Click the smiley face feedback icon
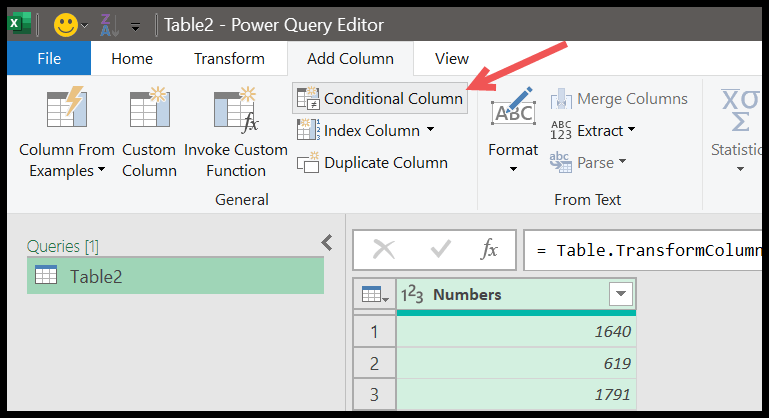 [66, 25]
